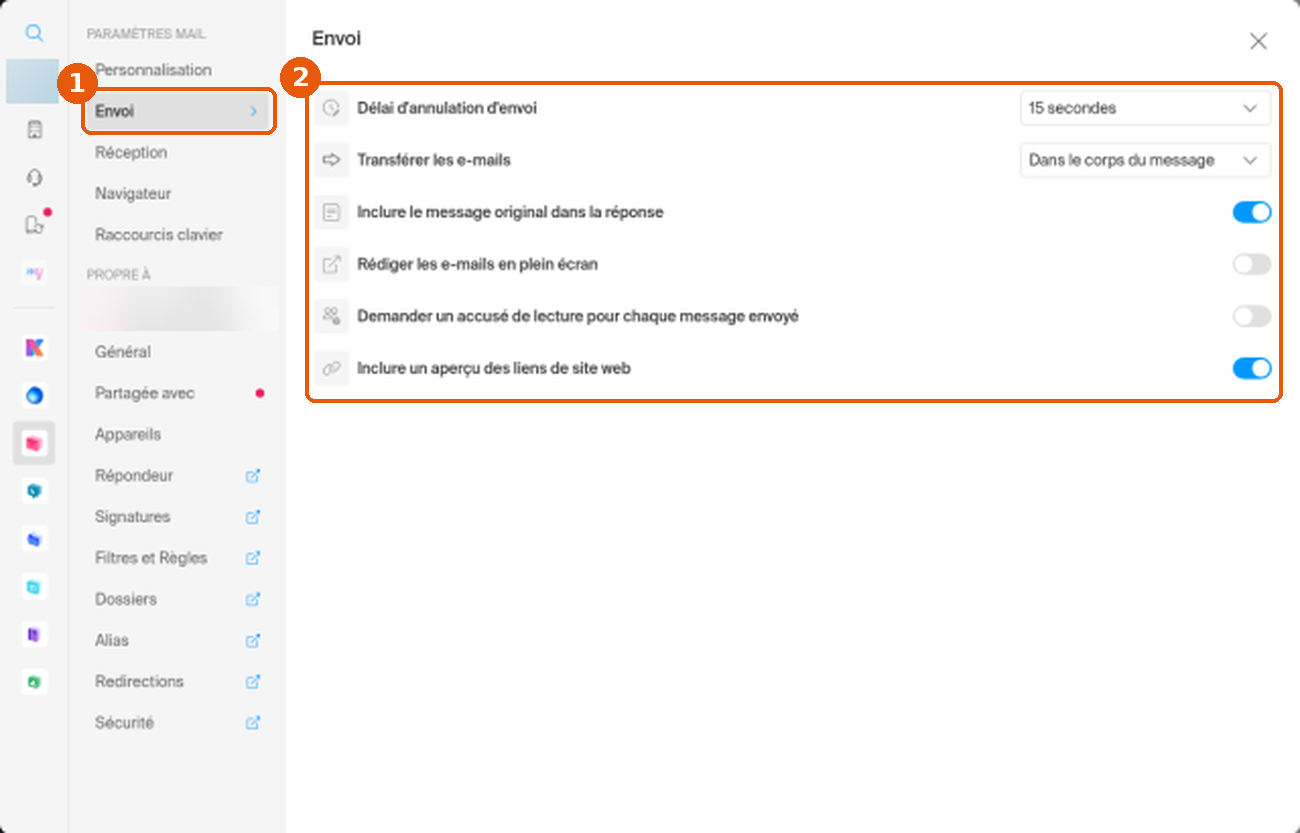
Task: Open Filtres et Règles link
Action: [151, 558]
